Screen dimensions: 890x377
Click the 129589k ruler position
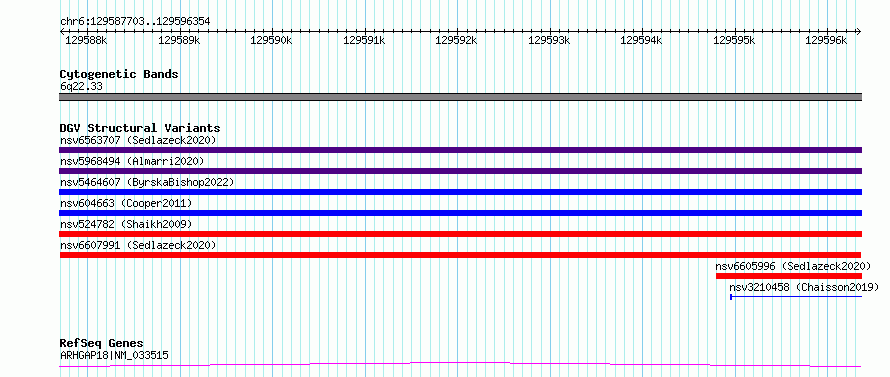[179, 40]
